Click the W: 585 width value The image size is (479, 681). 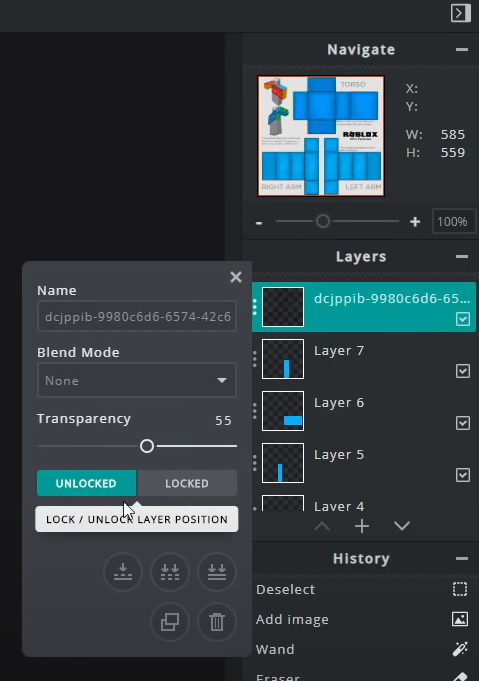click(x=453, y=134)
